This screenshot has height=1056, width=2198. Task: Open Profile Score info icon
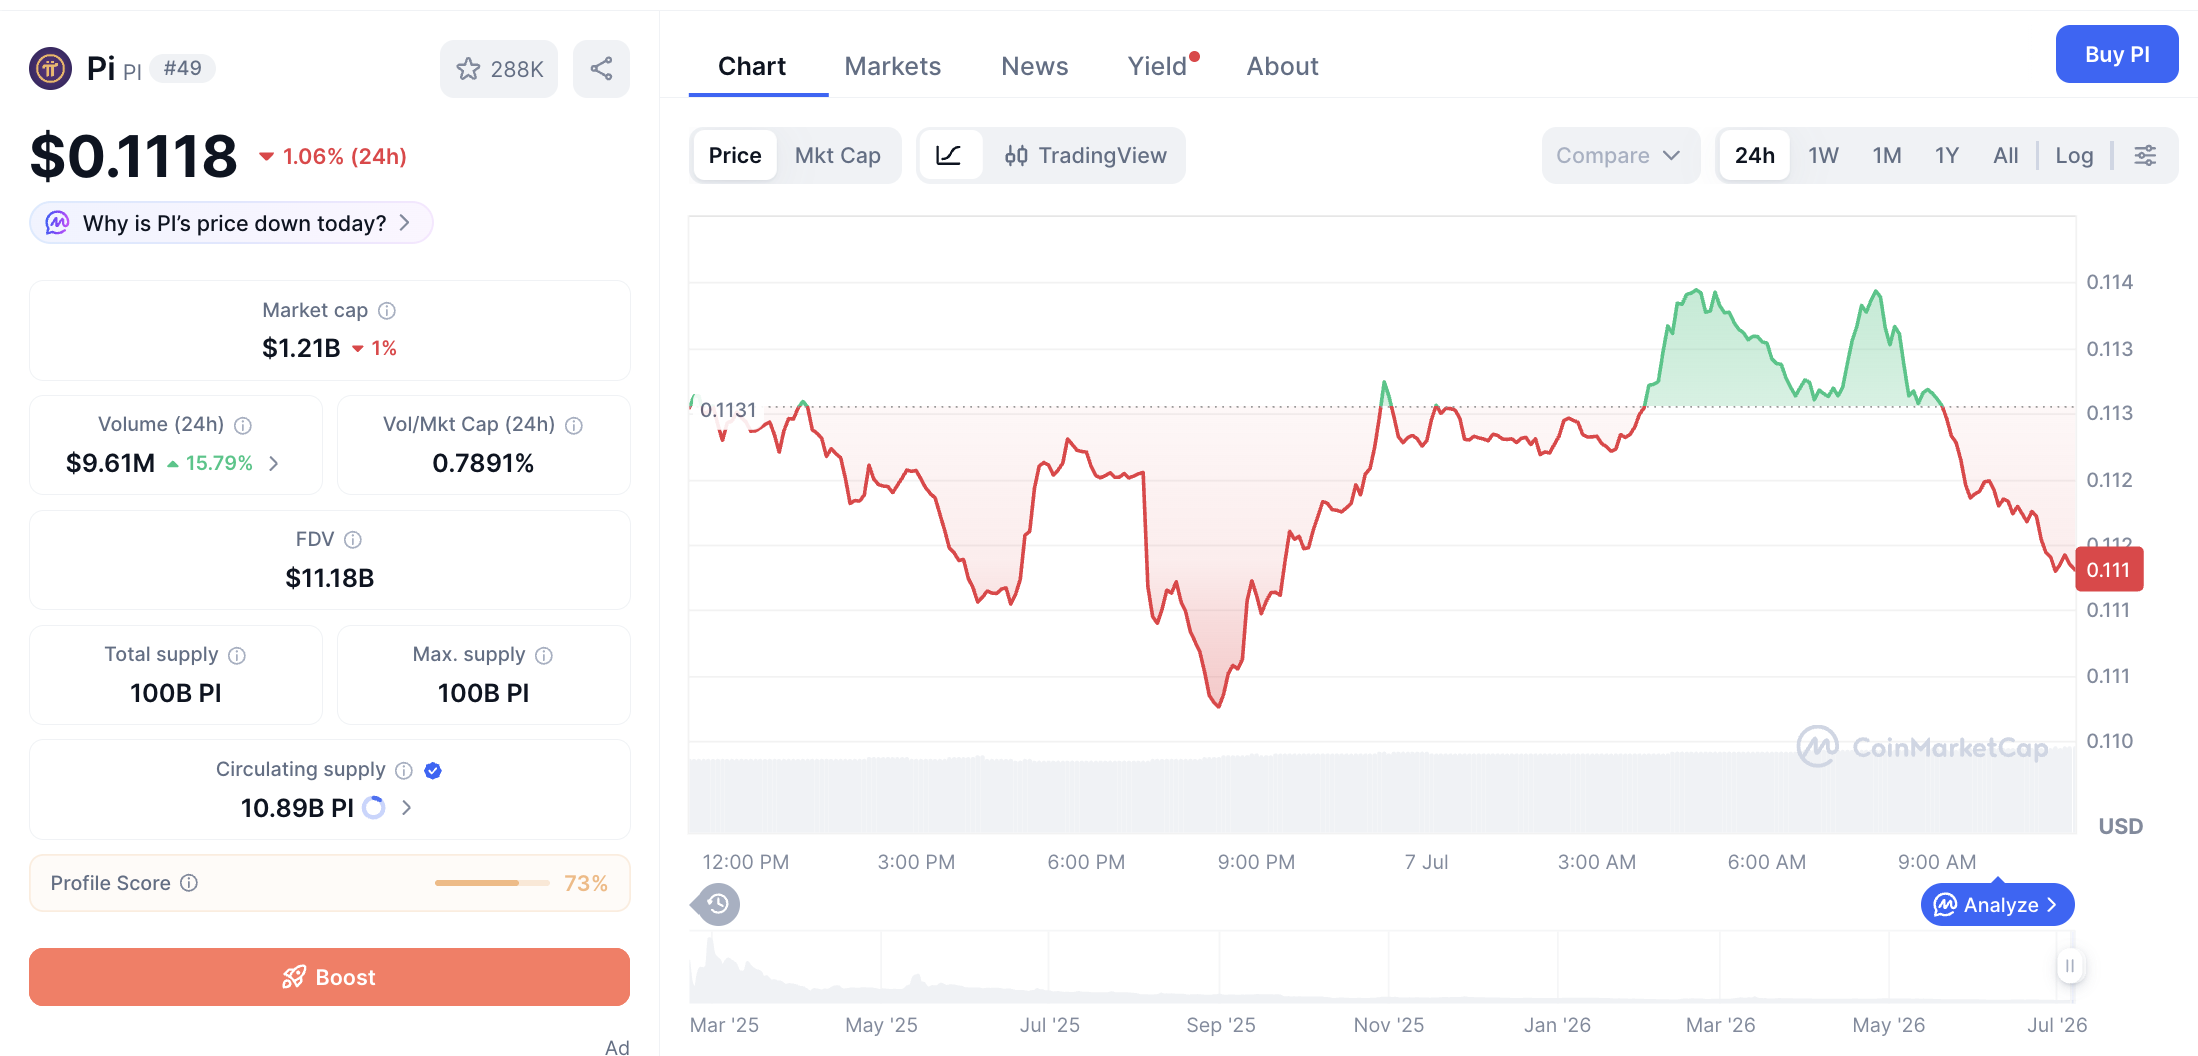coord(189,883)
